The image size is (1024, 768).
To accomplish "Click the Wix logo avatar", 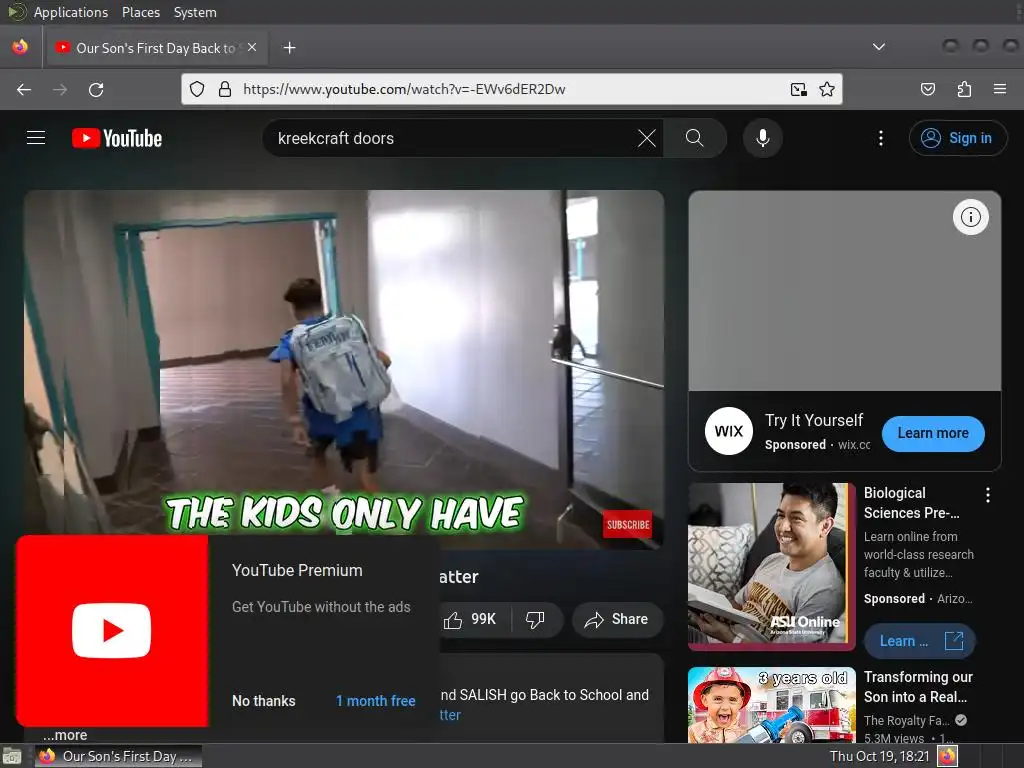I will tap(729, 431).
